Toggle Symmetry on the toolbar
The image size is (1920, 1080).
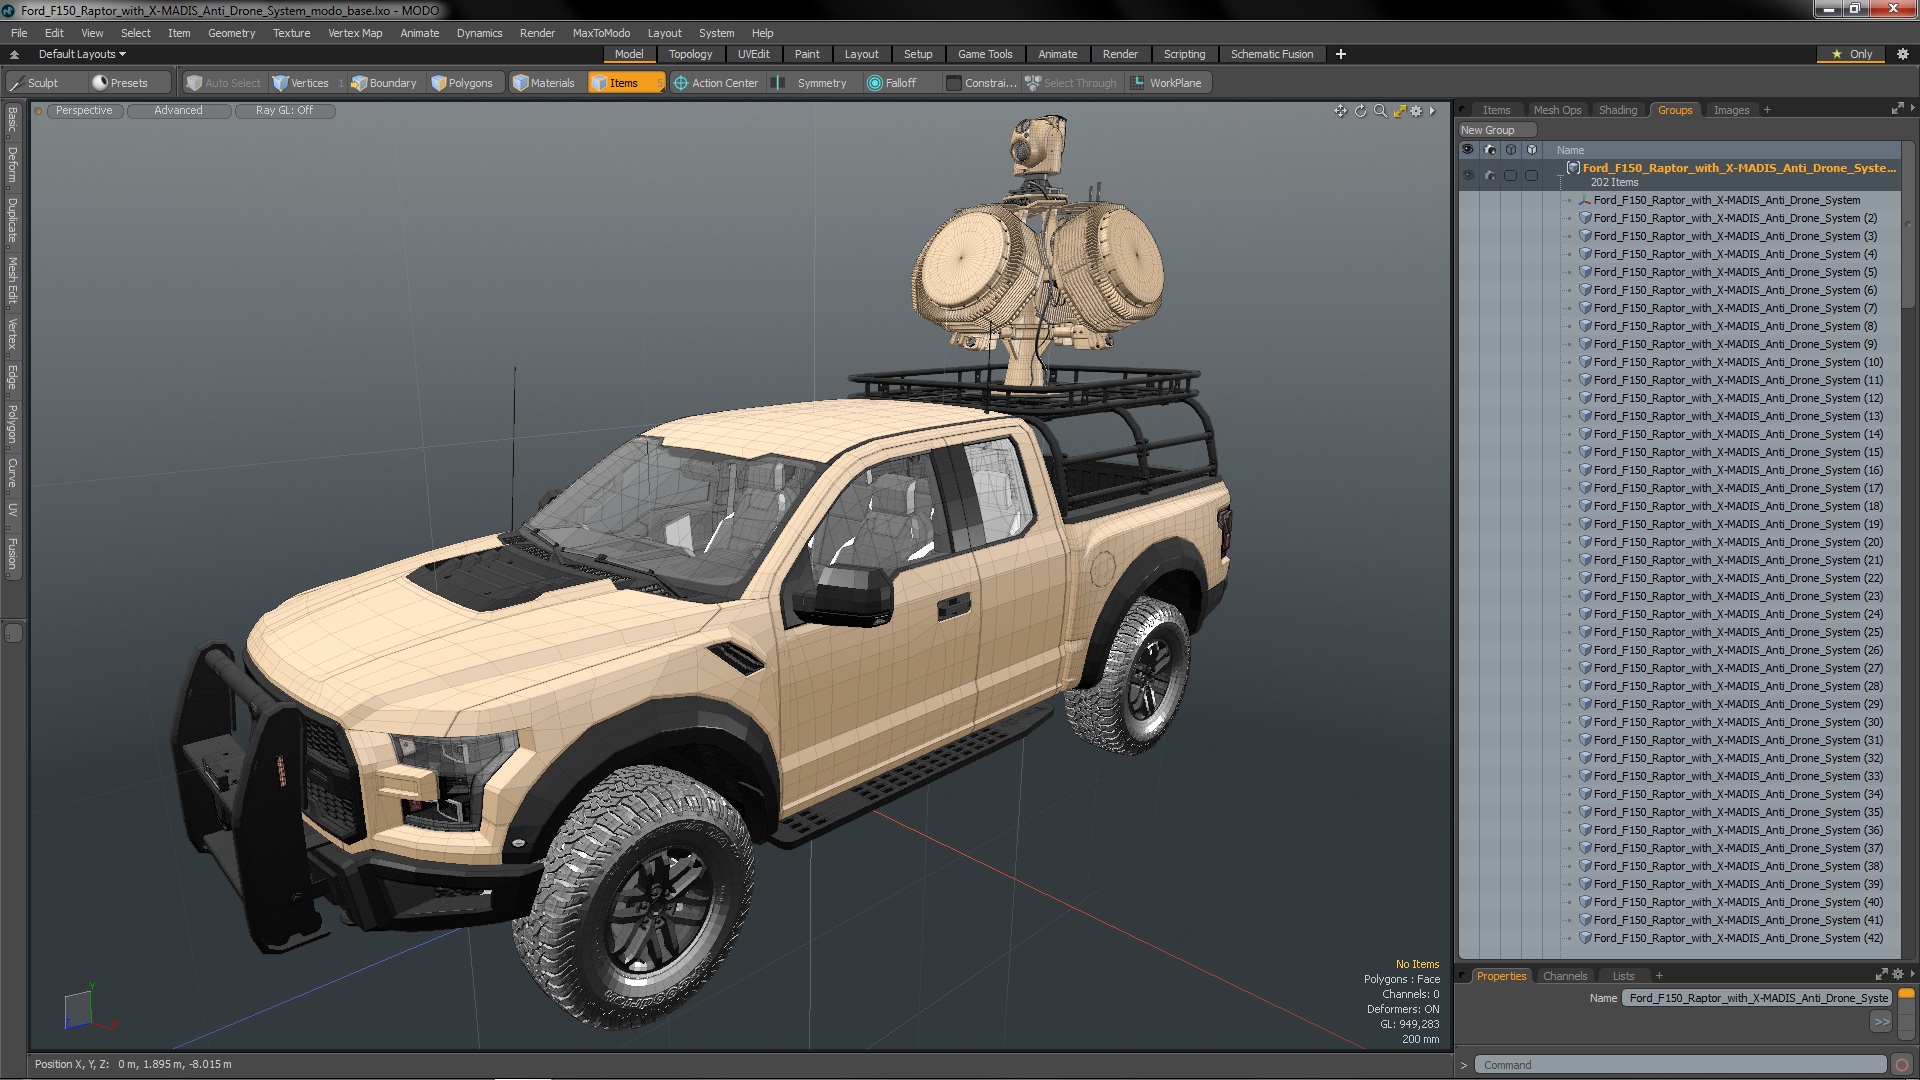(x=812, y=83)
